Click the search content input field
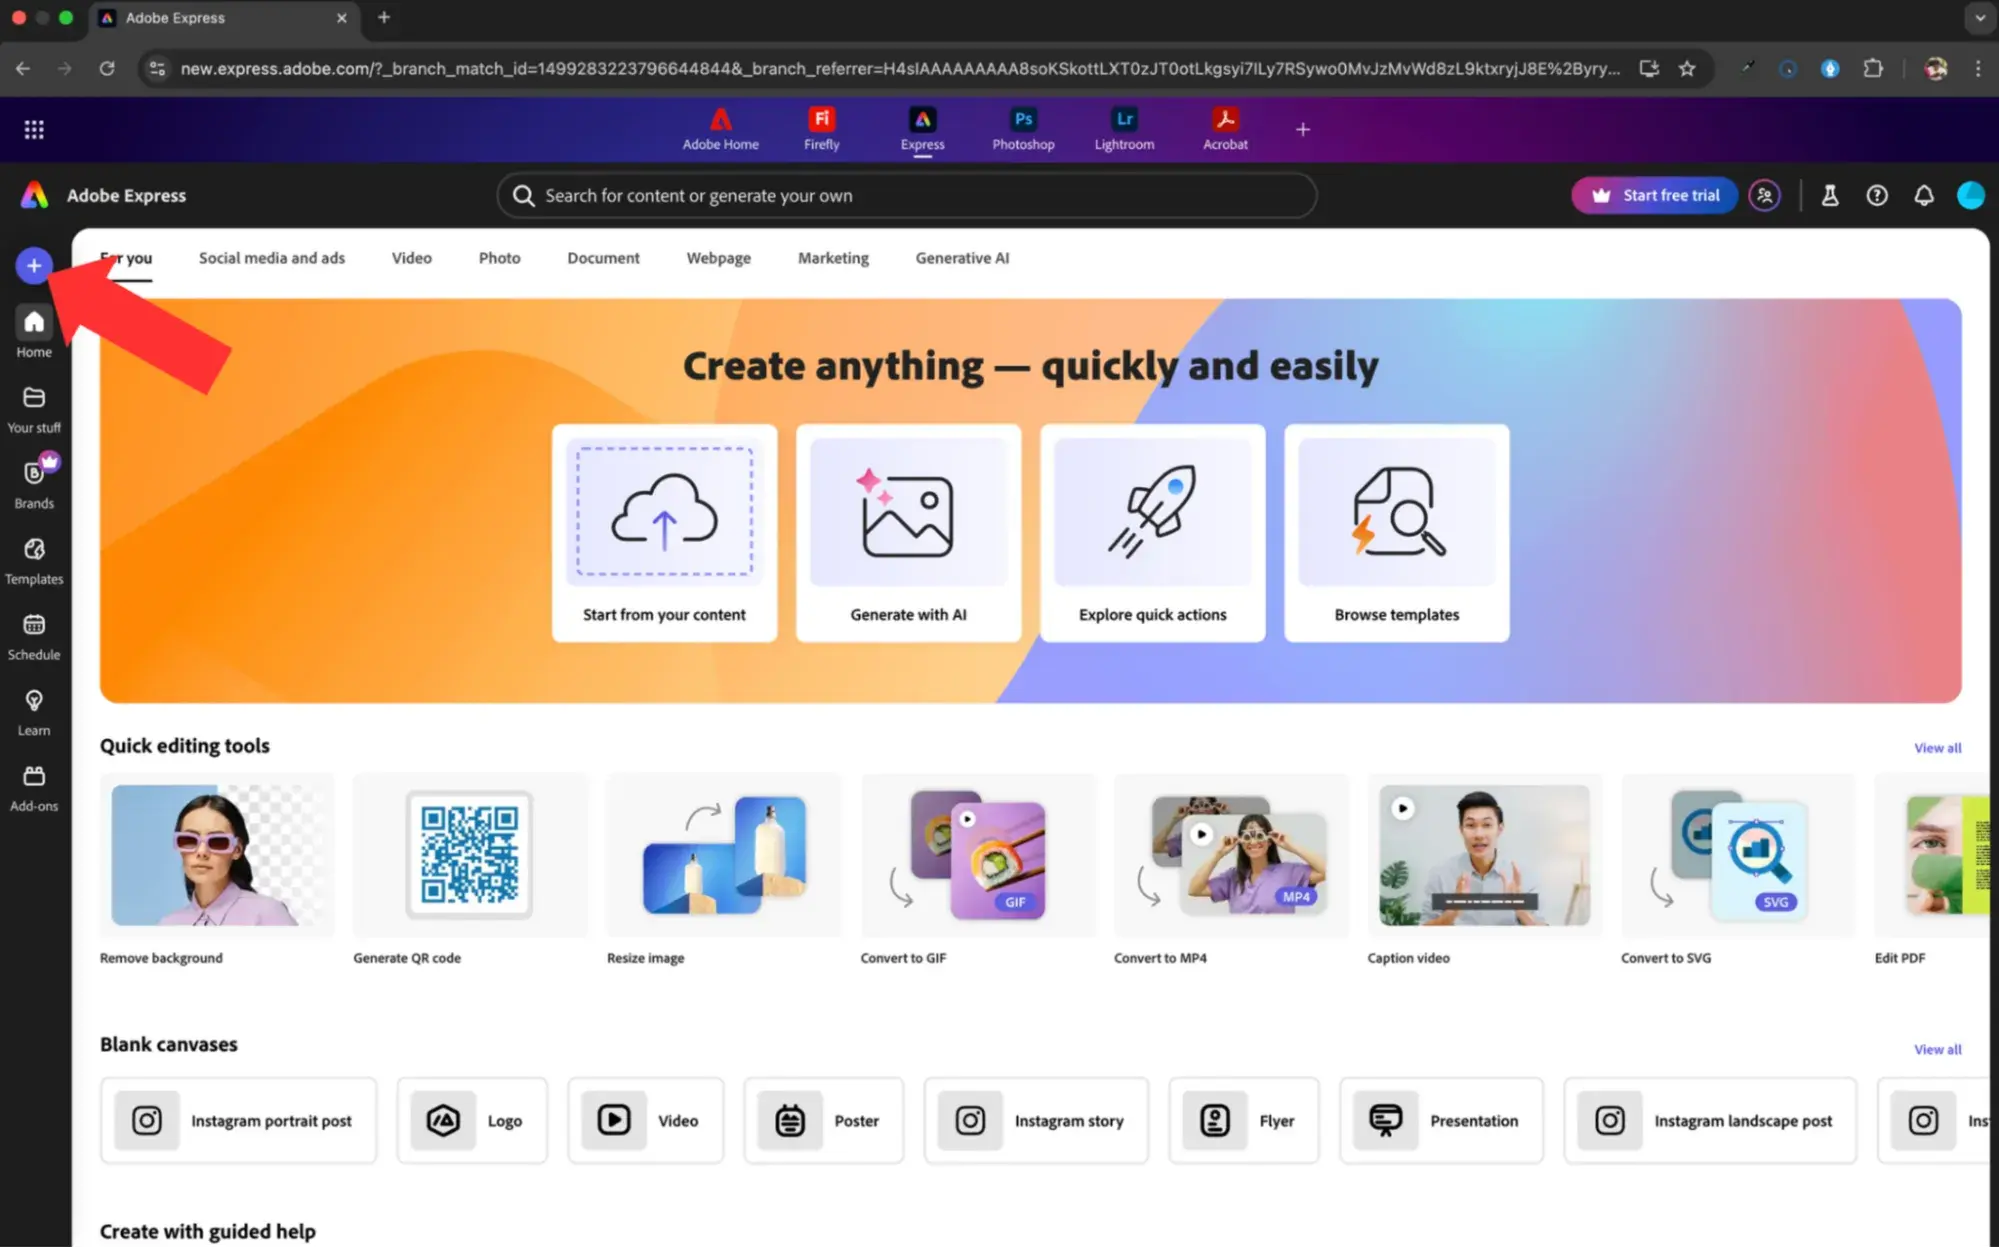This screenshot has width=1999, height=1248. click(905, 196)
